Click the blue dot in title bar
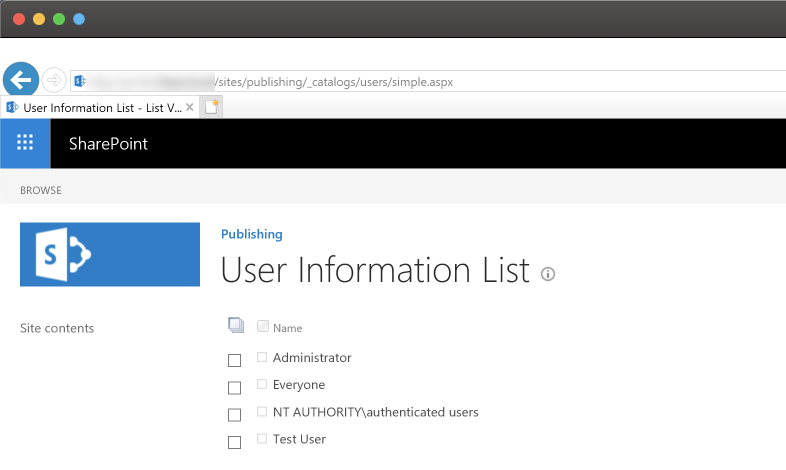 79,19
